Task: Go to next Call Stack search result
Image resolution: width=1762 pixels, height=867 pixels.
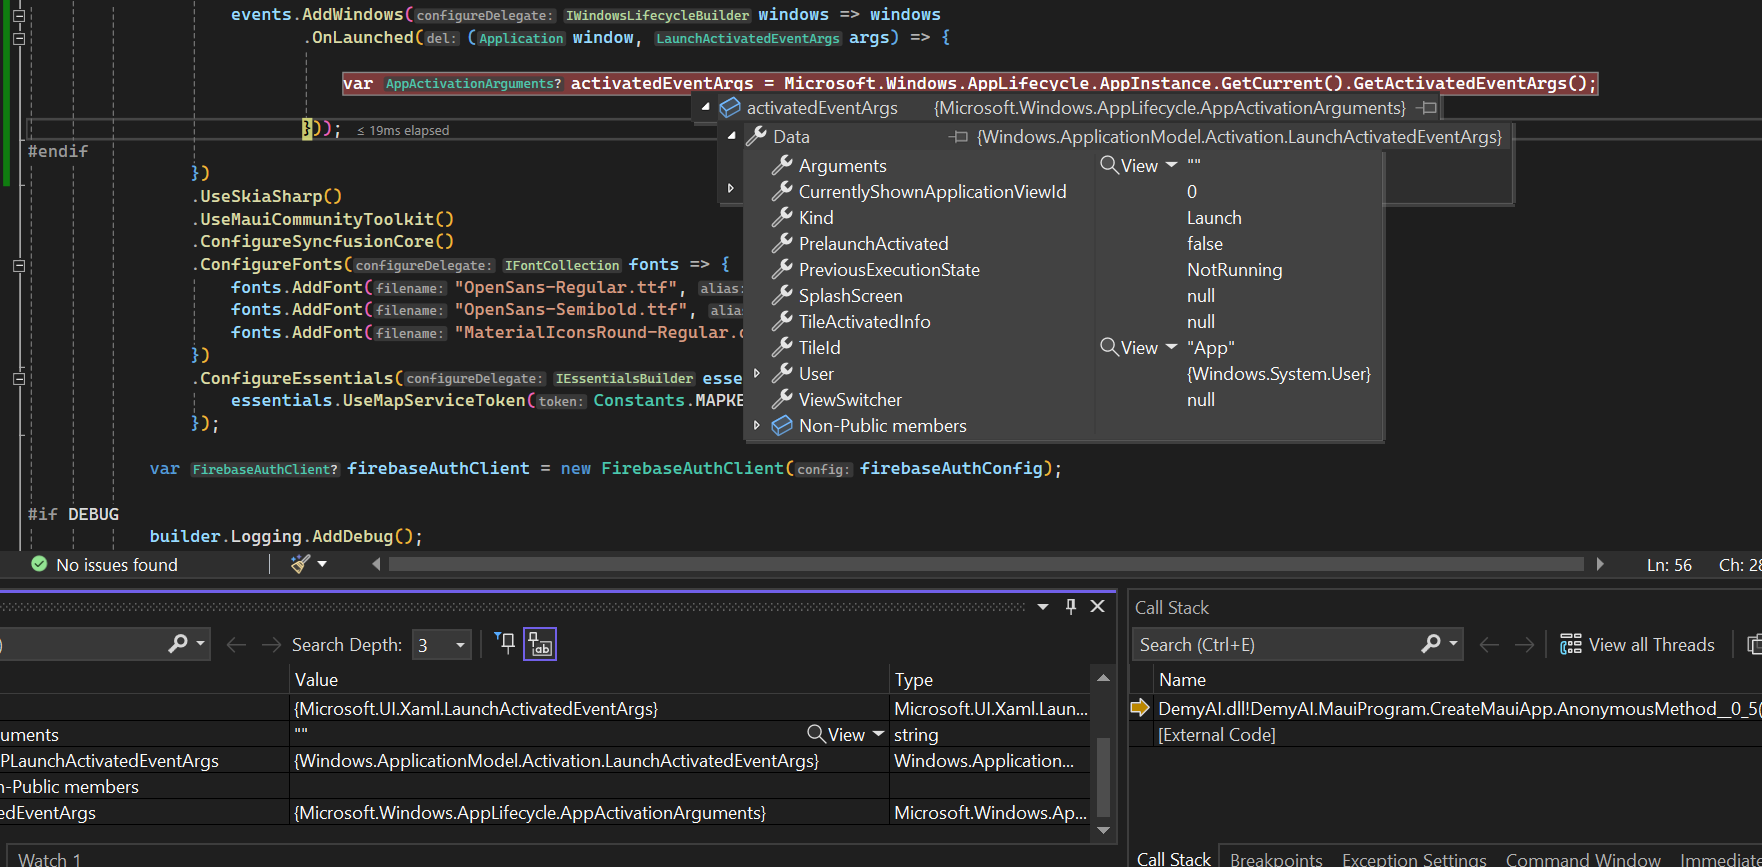Action: 1524,645
